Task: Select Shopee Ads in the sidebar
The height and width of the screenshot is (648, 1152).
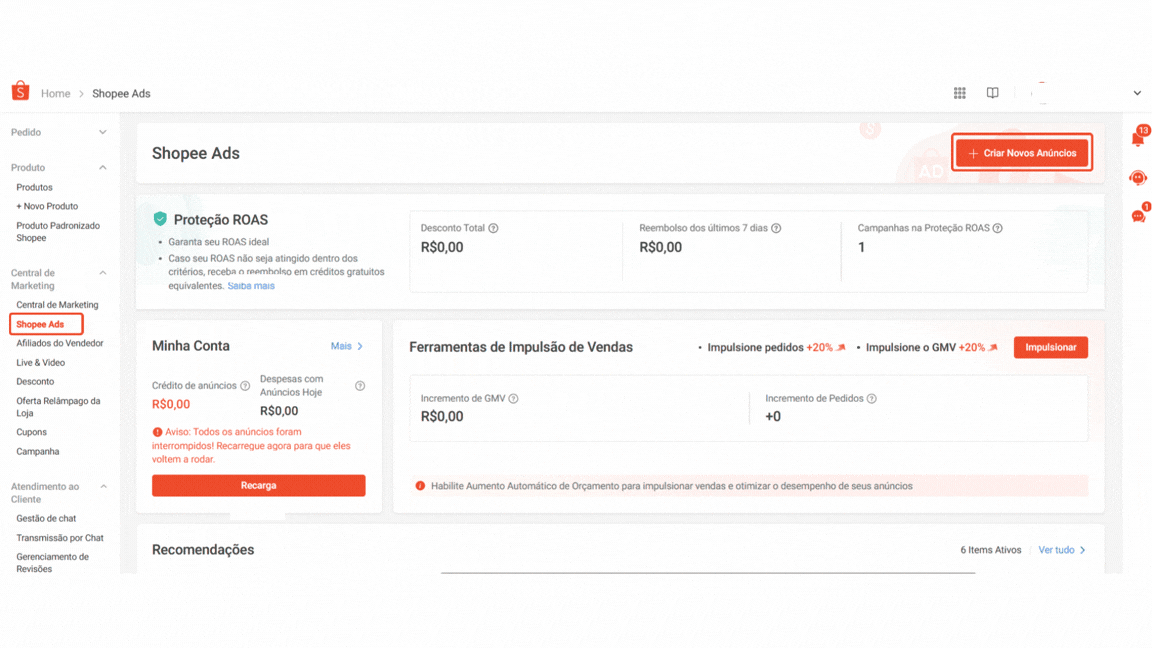Action: (40, 324)
